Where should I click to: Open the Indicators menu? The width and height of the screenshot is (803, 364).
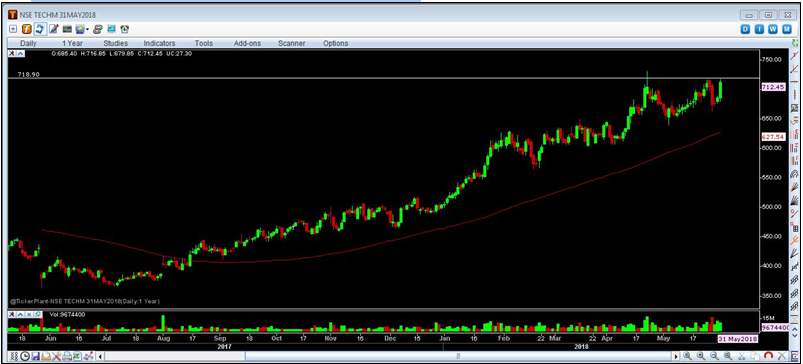coord(159,44)
